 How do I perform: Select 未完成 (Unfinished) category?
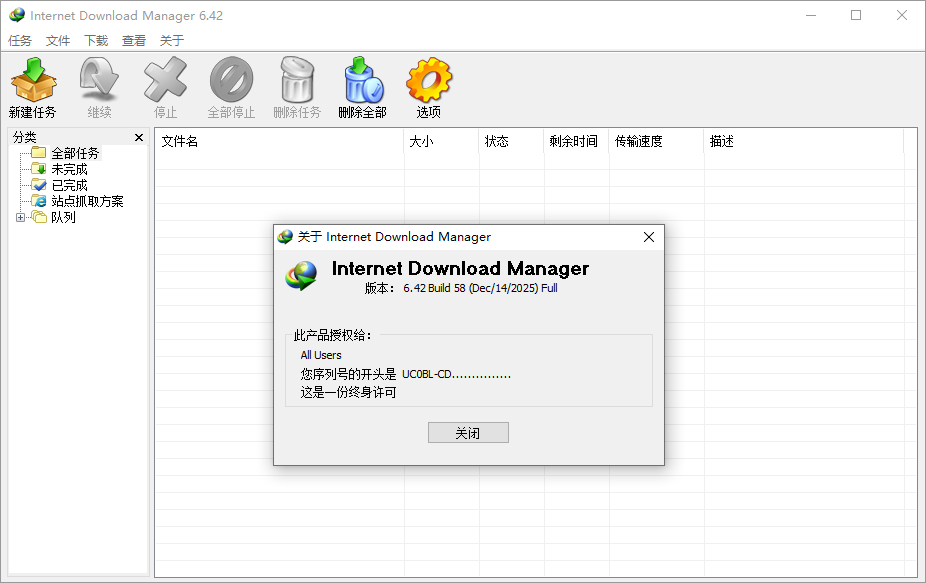point(69,169)
